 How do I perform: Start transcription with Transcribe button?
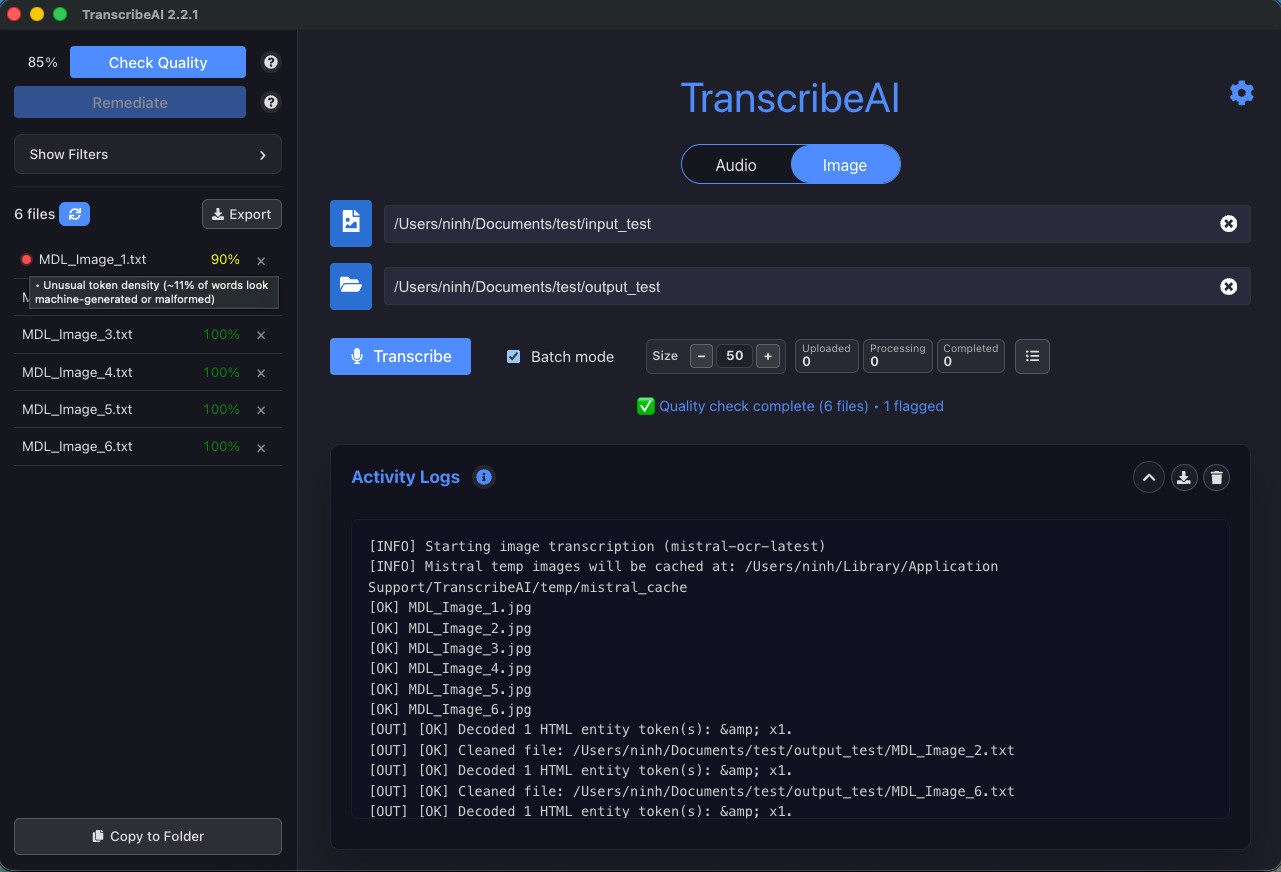(400, 356)
